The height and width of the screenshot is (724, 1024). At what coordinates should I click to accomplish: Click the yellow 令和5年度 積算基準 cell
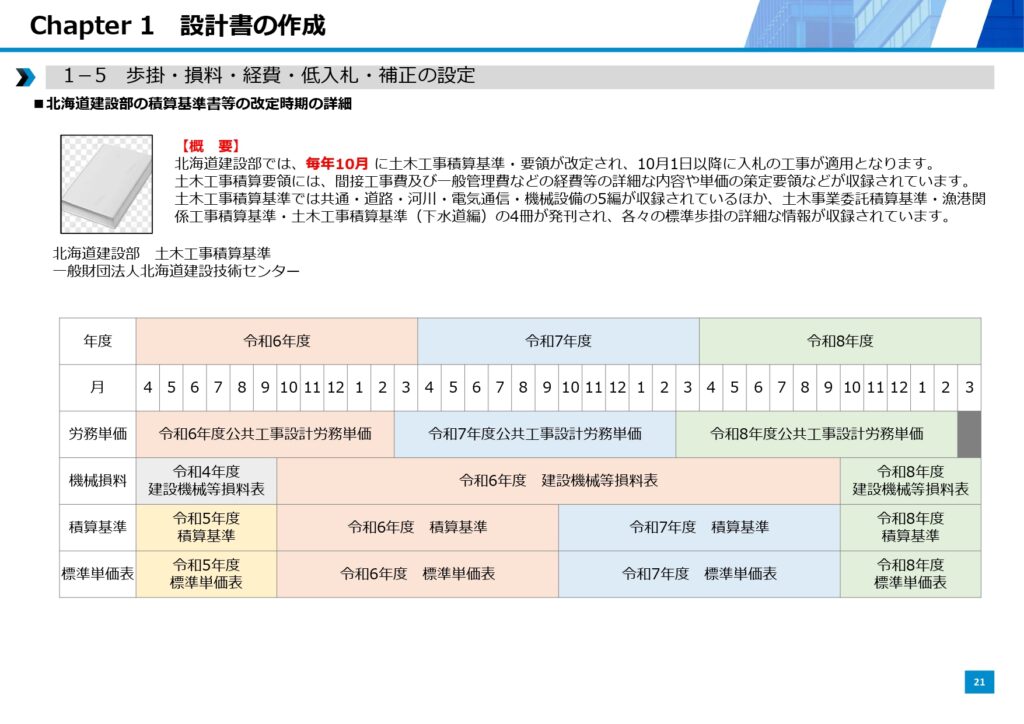point(206,527)
